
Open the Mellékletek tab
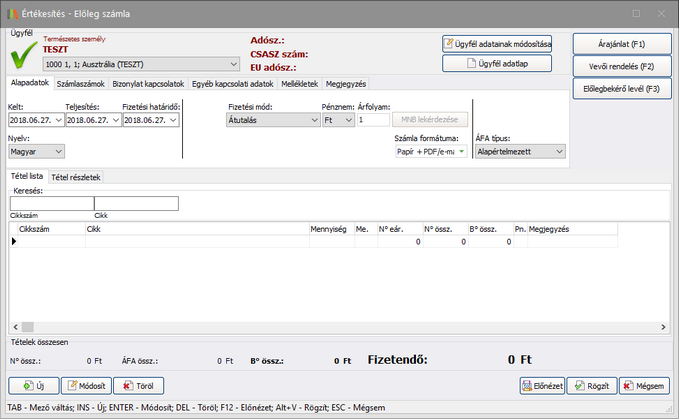(x=300, y=84)
